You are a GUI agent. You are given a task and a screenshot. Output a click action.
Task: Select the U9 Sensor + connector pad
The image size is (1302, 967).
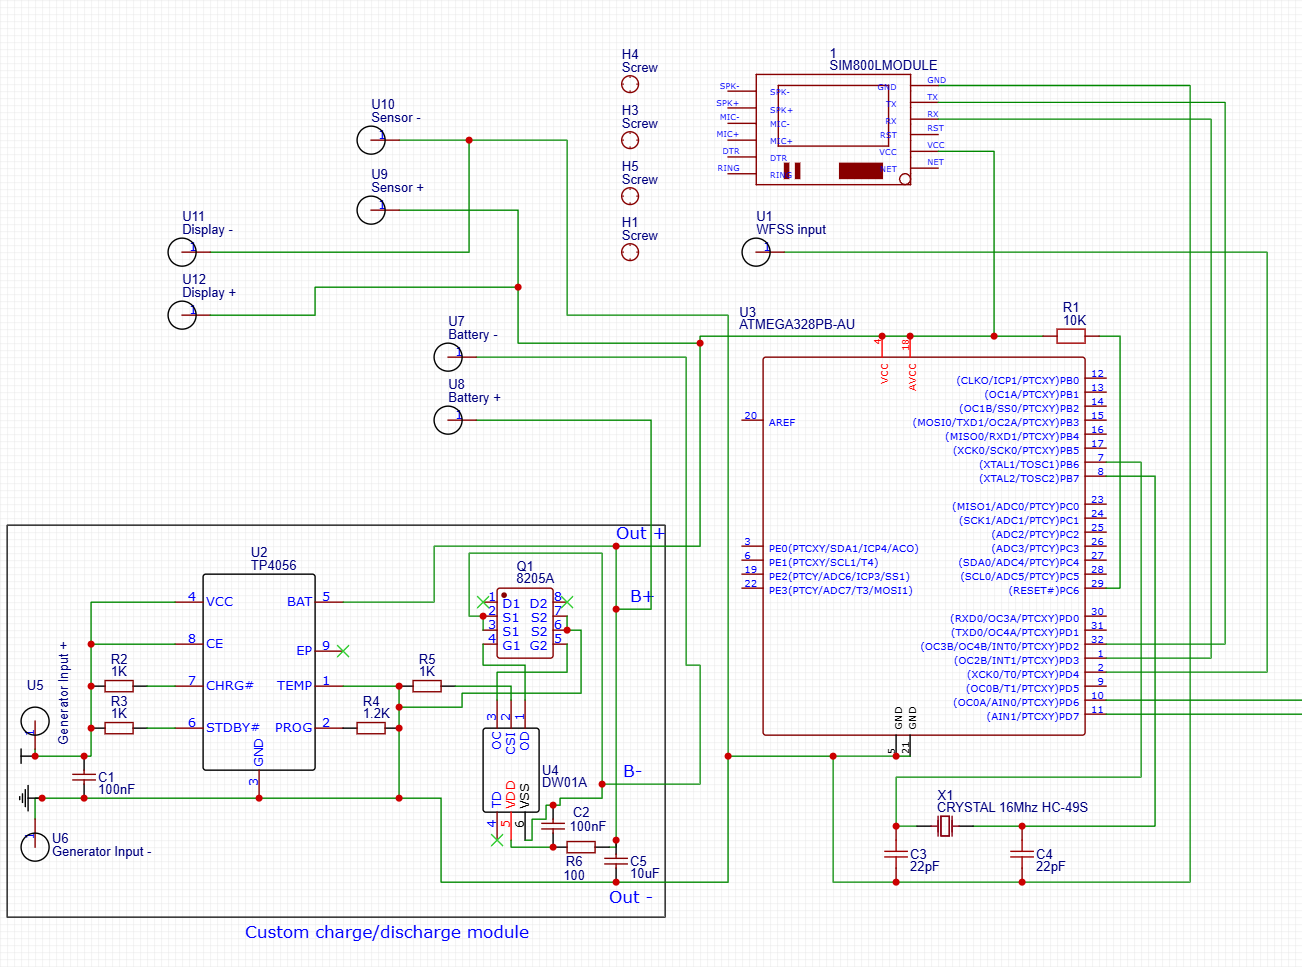pos(371,210)
